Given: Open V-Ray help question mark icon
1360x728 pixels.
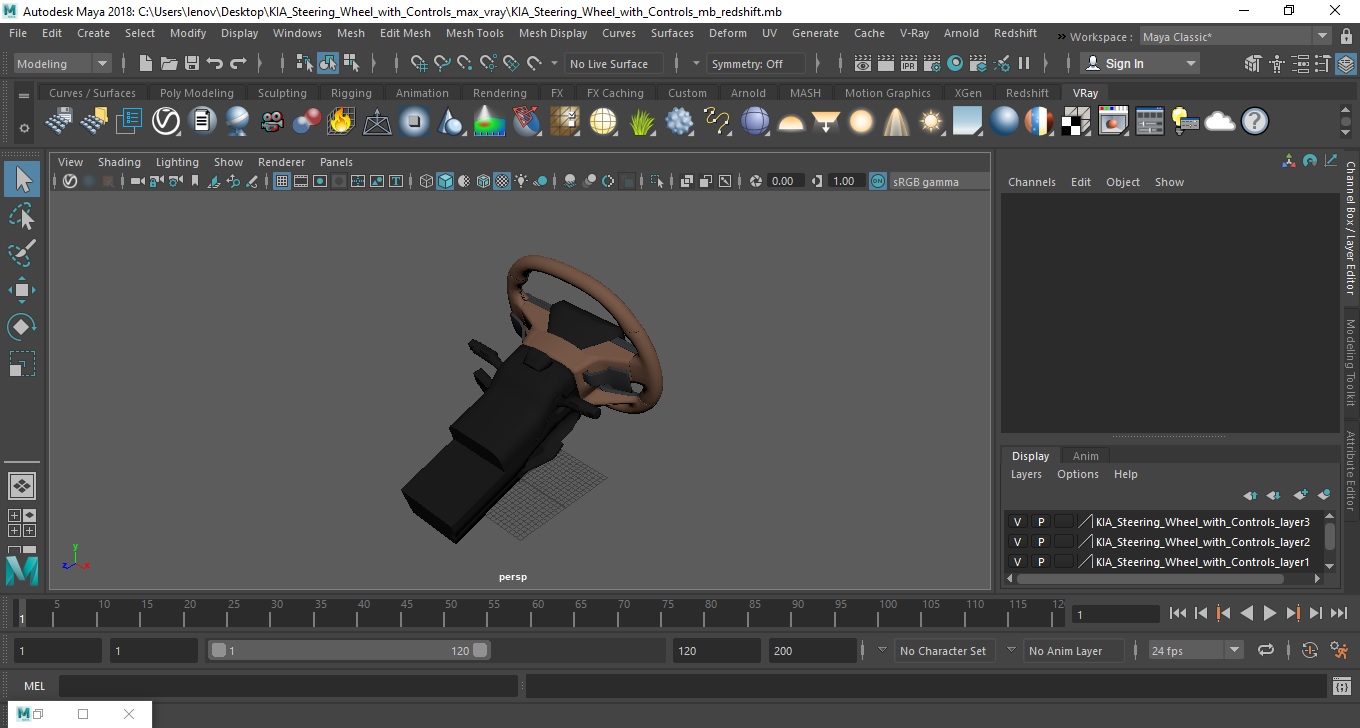Looking at the screenshot, I should click(1255, 122).
